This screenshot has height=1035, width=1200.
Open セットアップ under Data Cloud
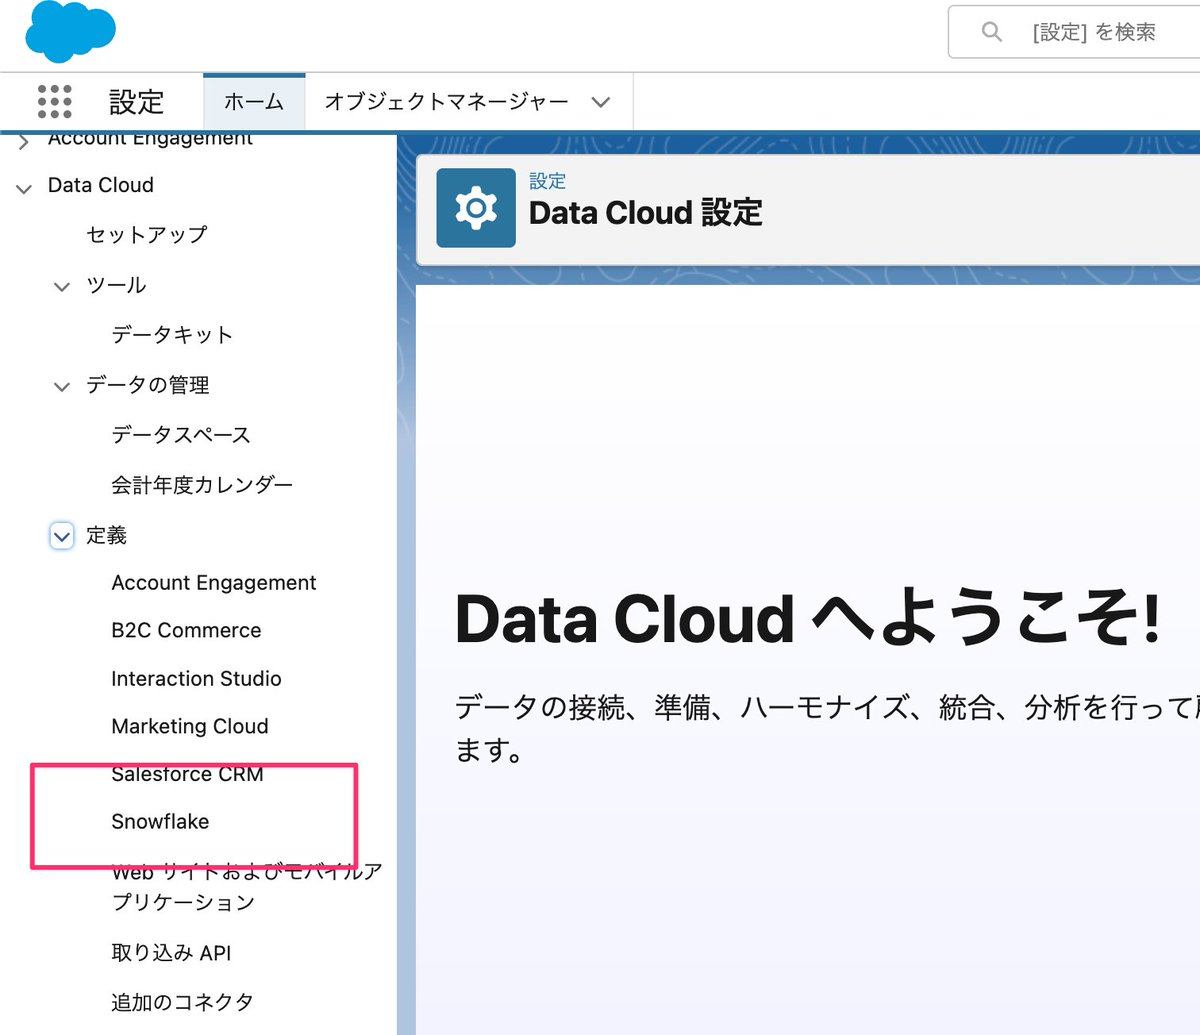146,235
